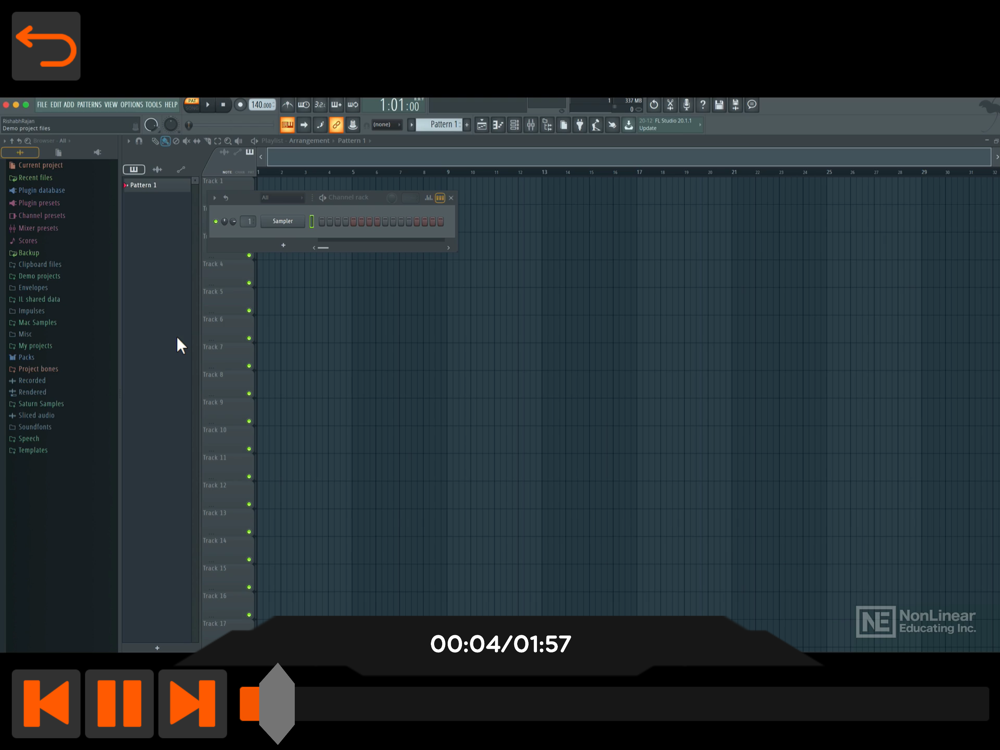
Task: Toggle the metronome icon
Action: click(288, 105)
